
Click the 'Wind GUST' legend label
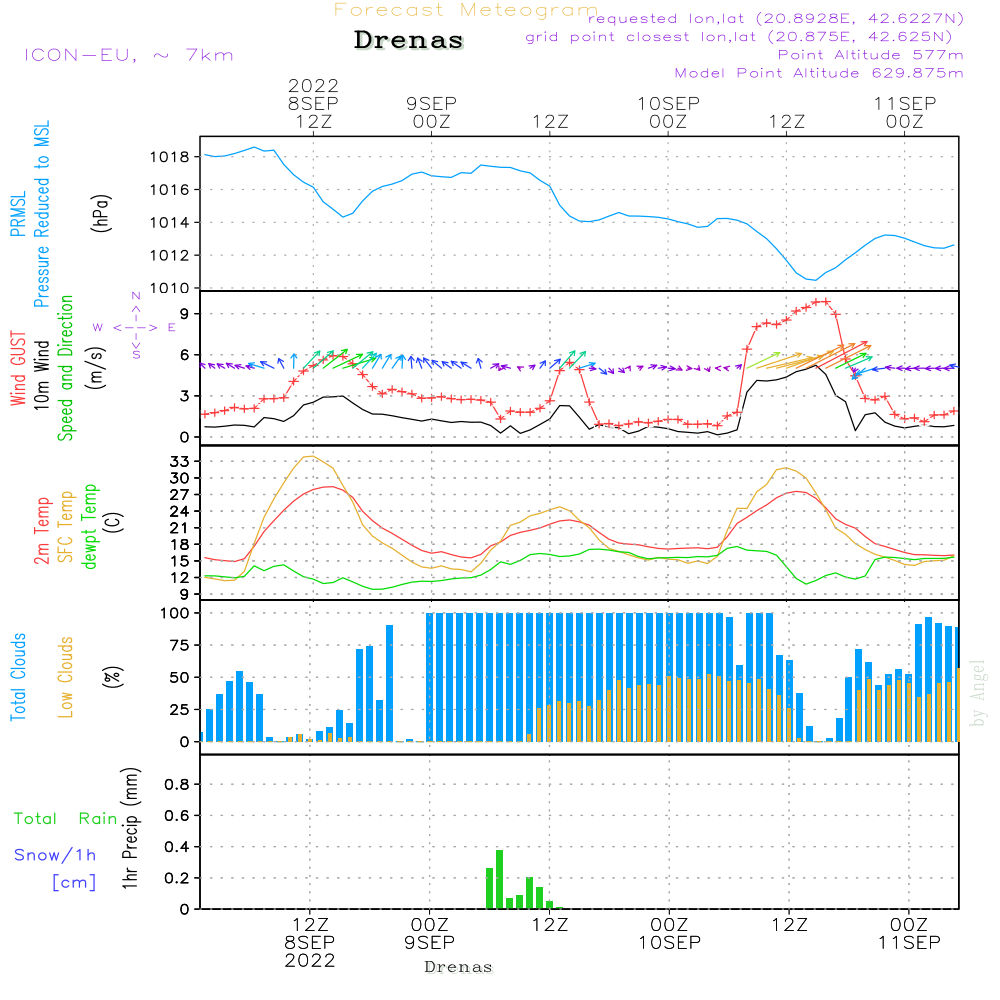point(18,368)
